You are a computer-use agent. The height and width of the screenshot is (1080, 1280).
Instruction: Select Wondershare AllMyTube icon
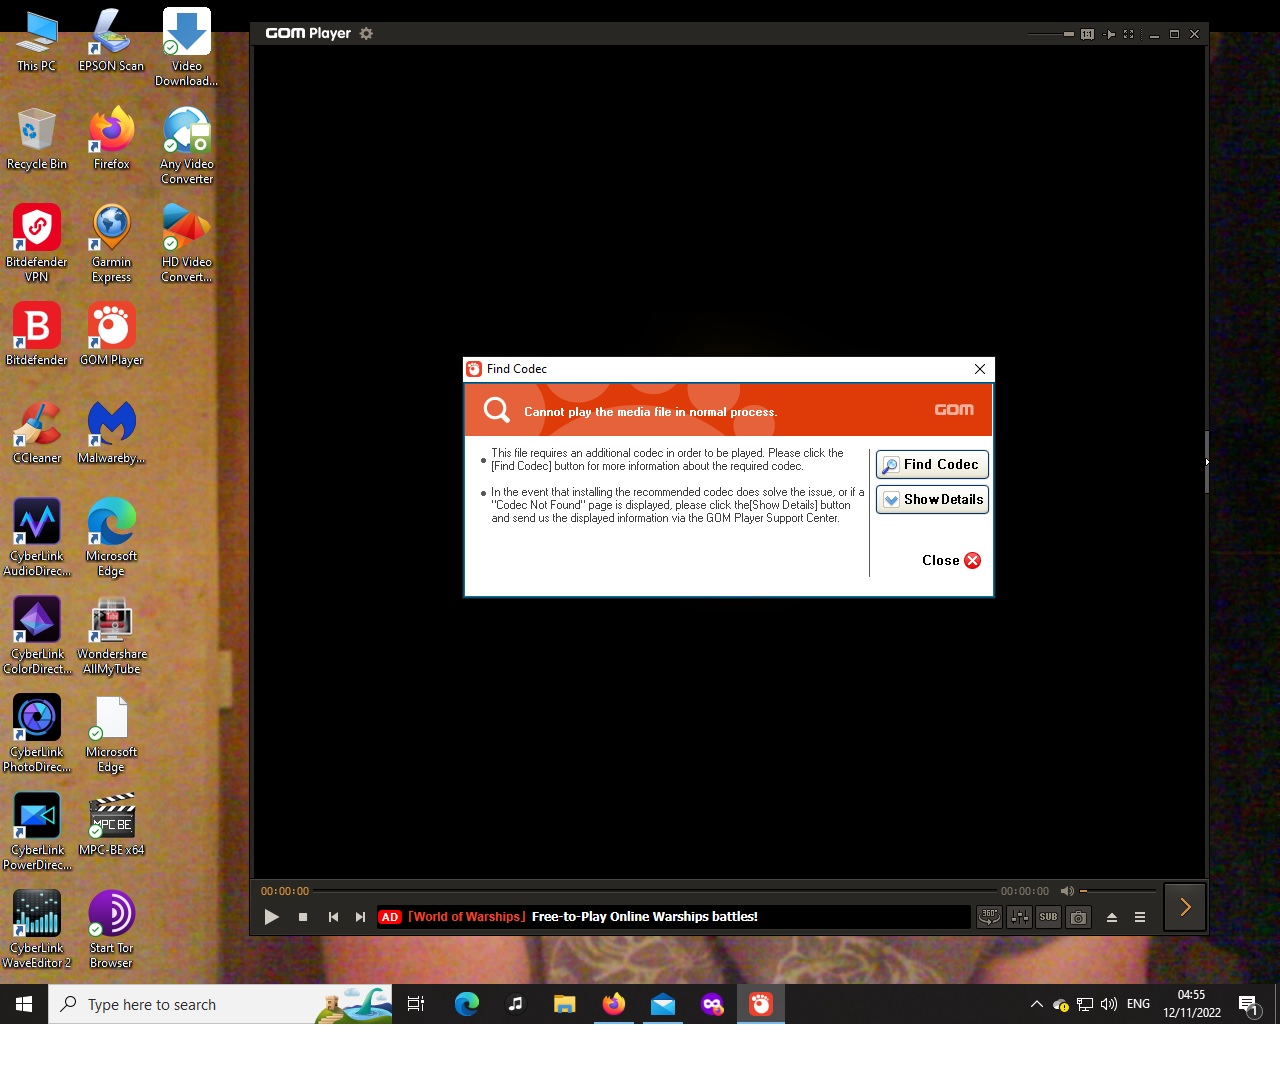point(111,636)
